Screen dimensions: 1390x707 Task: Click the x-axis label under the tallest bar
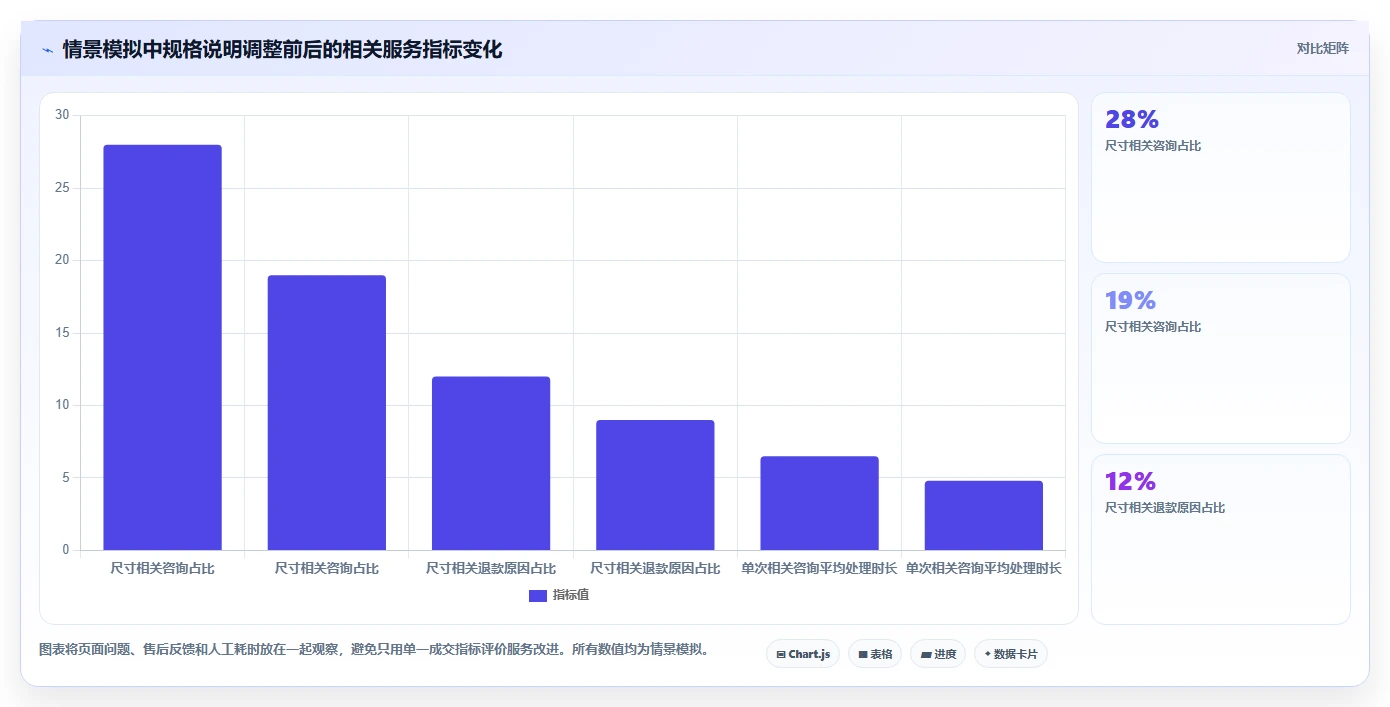click(163, 568)
